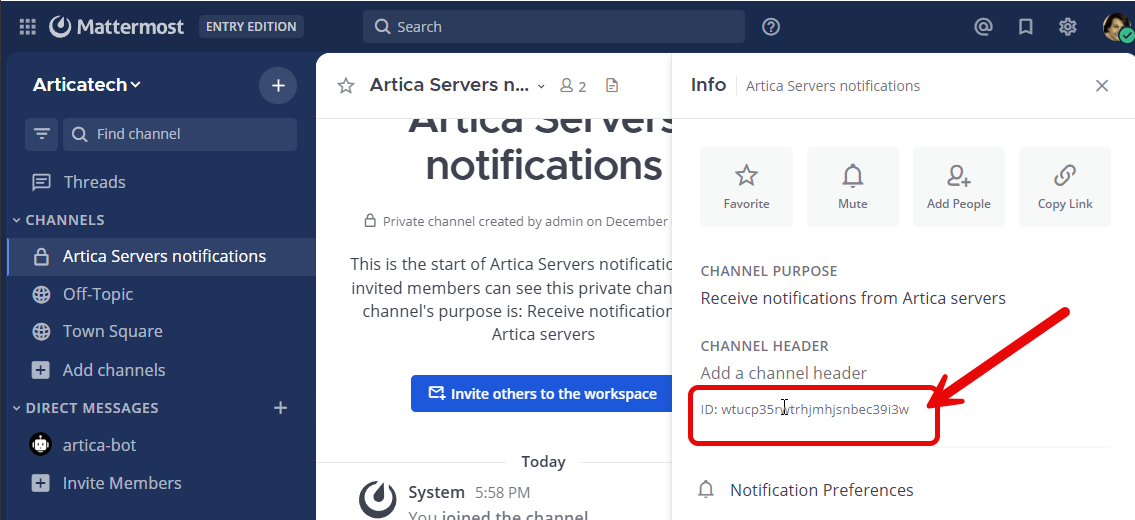Open the help question mark icon
Screen dimensions: 1135x520
(770, 27)
